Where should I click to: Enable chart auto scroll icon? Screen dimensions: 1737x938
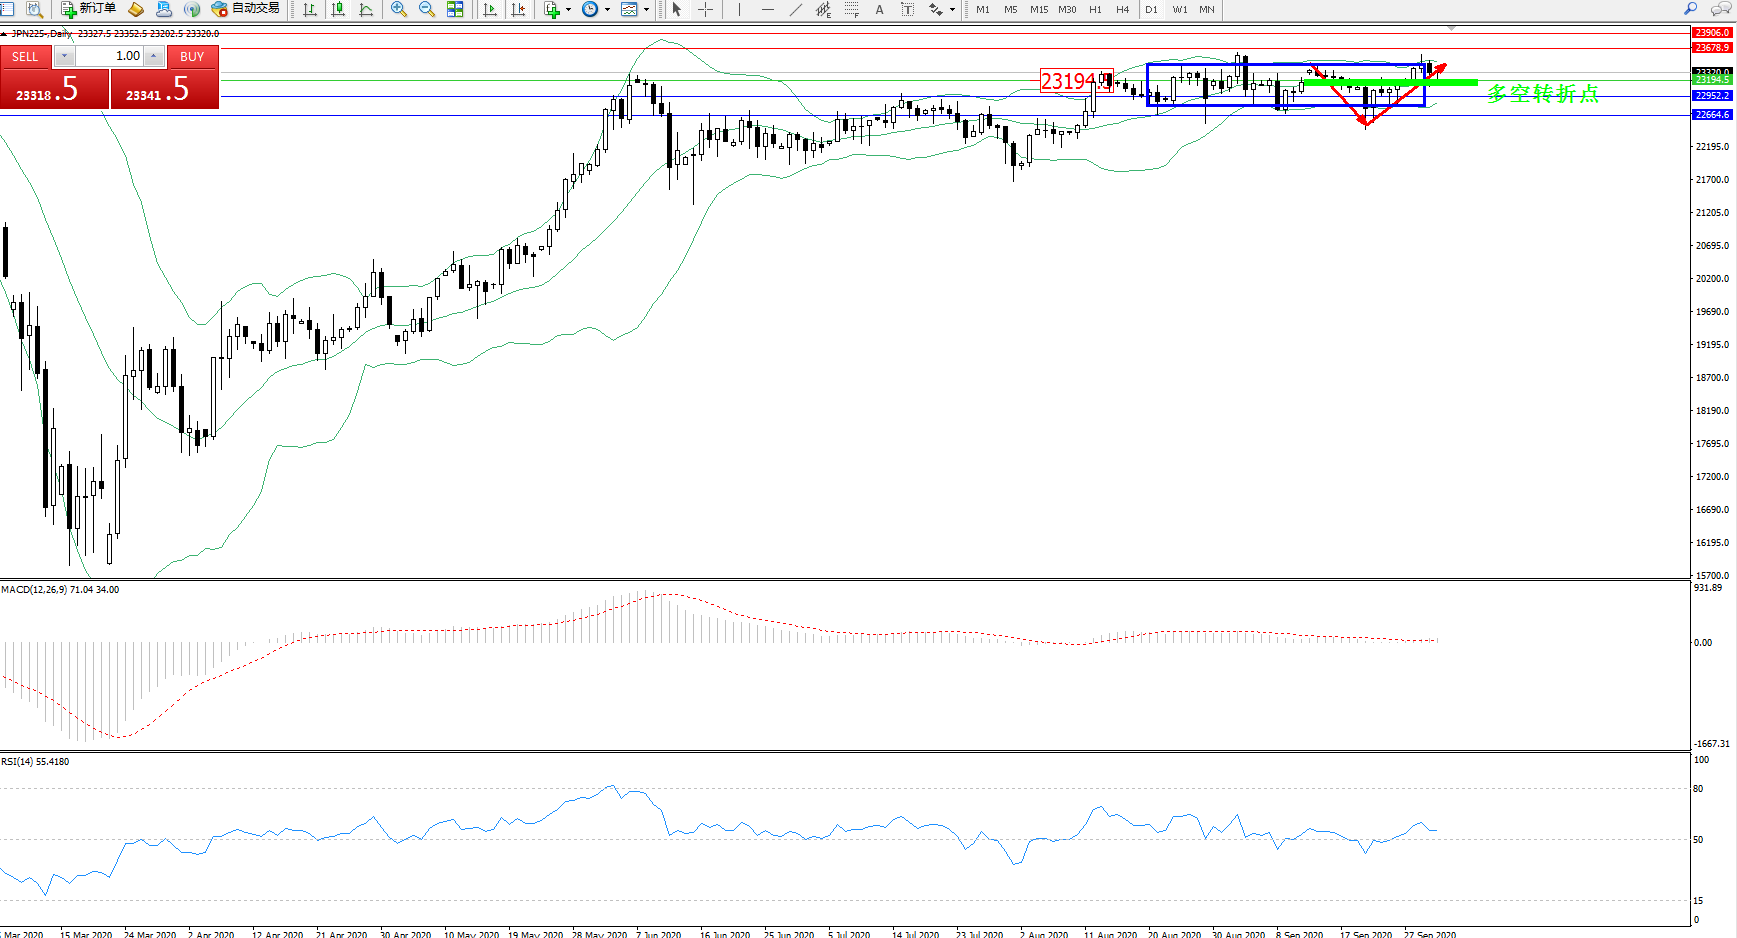[490, 9]
